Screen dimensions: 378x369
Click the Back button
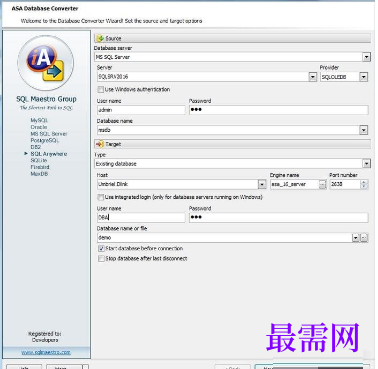point(233,367)
